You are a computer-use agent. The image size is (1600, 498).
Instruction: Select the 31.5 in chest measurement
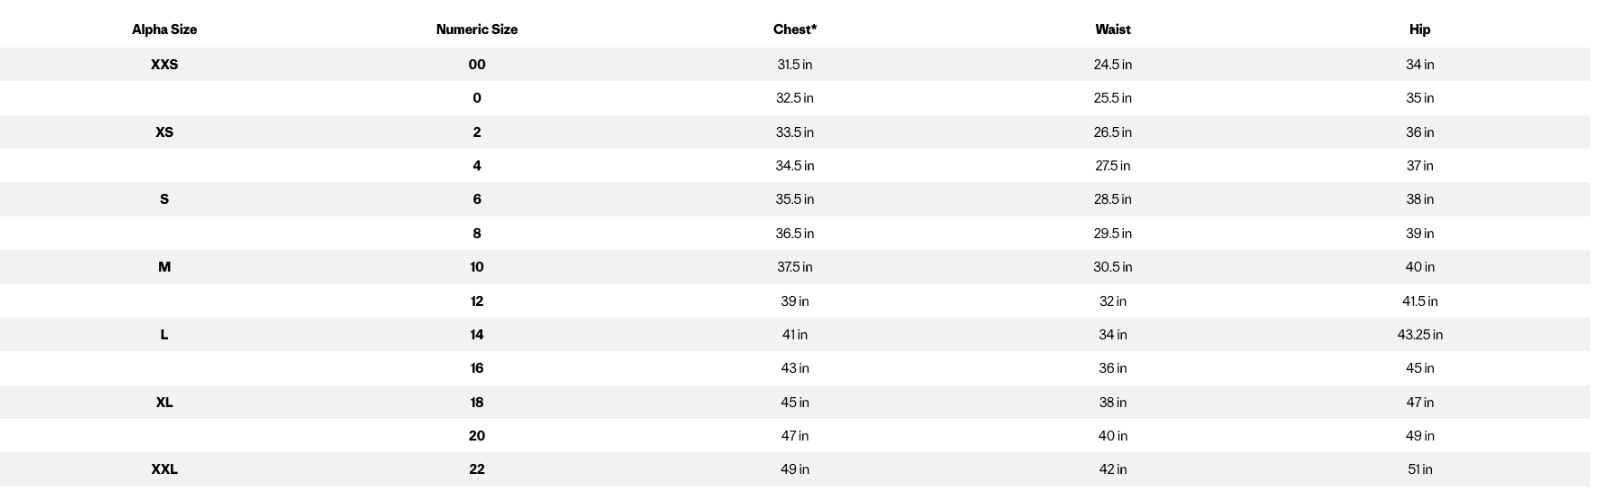tap(795, 64)
